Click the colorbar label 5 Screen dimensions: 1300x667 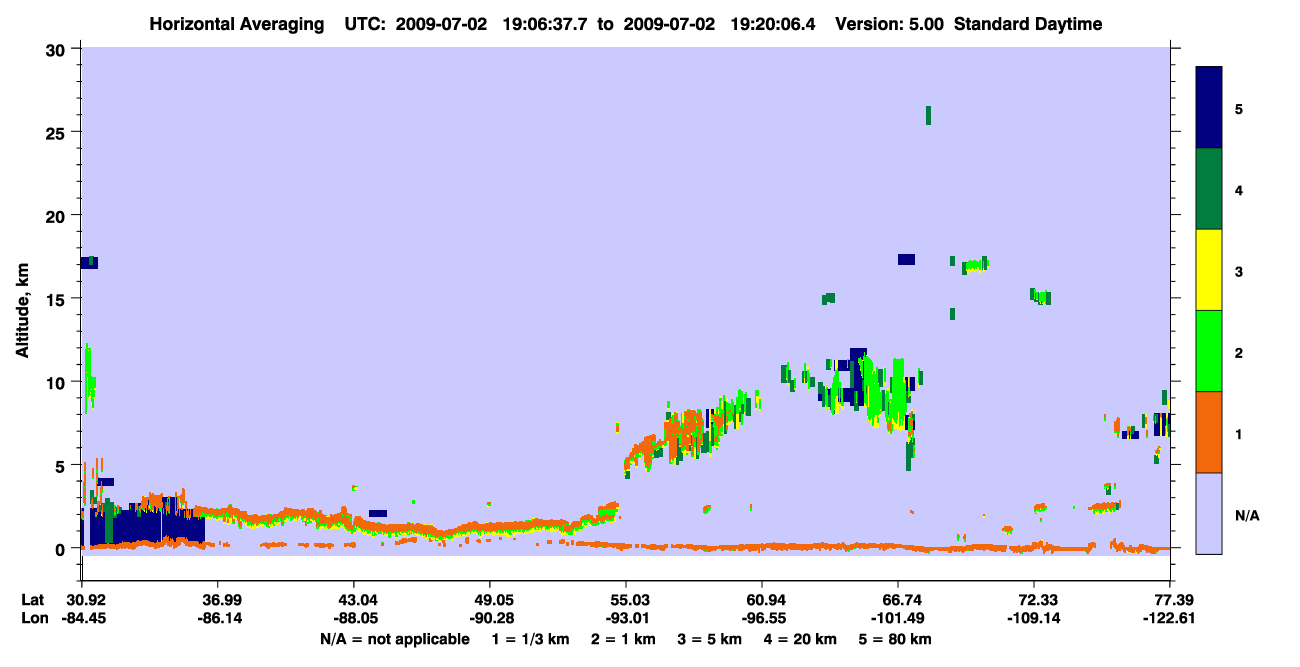tap(1239, 109)
